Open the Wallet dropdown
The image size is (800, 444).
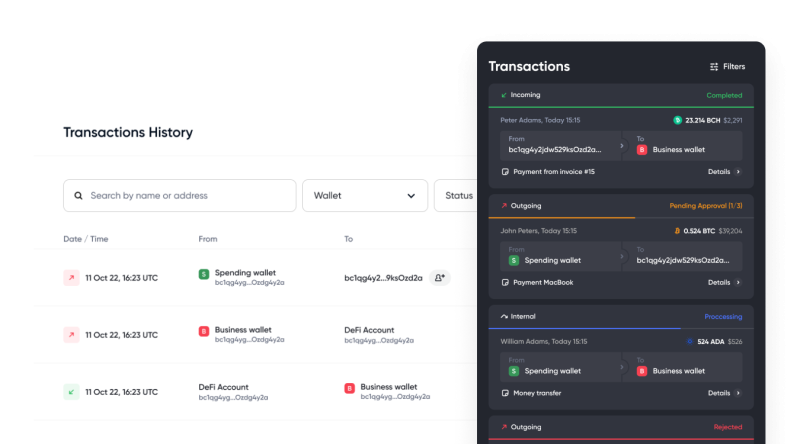pyautogui.click(x=365, y=195)
